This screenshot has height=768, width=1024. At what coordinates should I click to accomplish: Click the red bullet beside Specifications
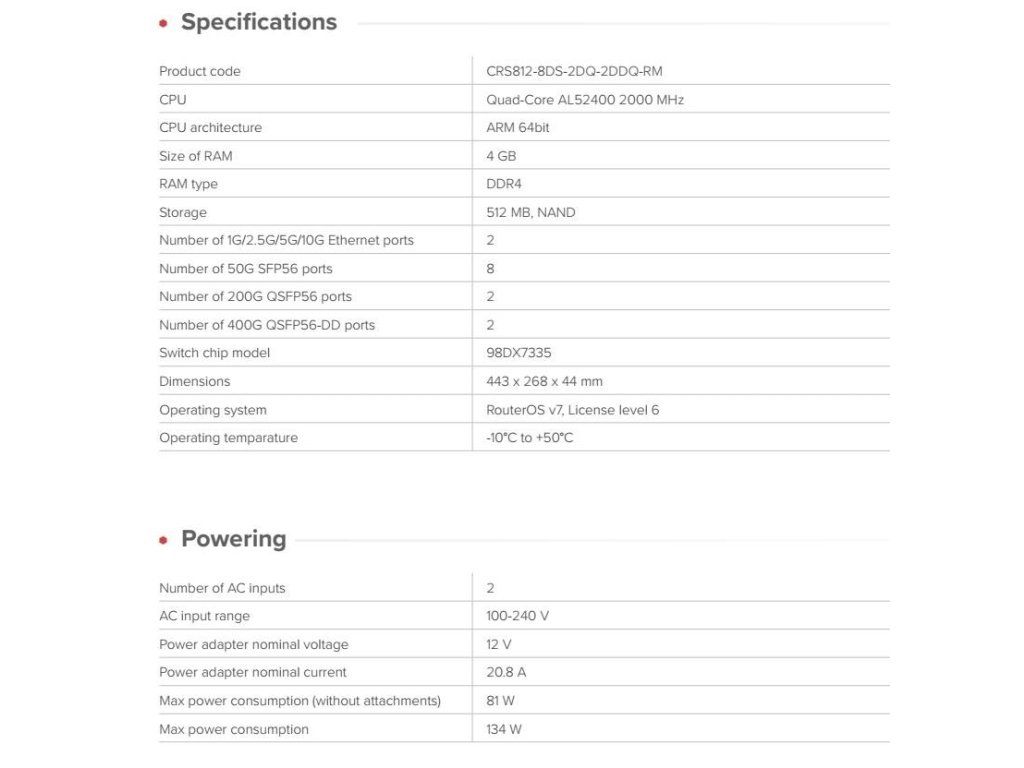pyautogui.click(x=163, y=24)
